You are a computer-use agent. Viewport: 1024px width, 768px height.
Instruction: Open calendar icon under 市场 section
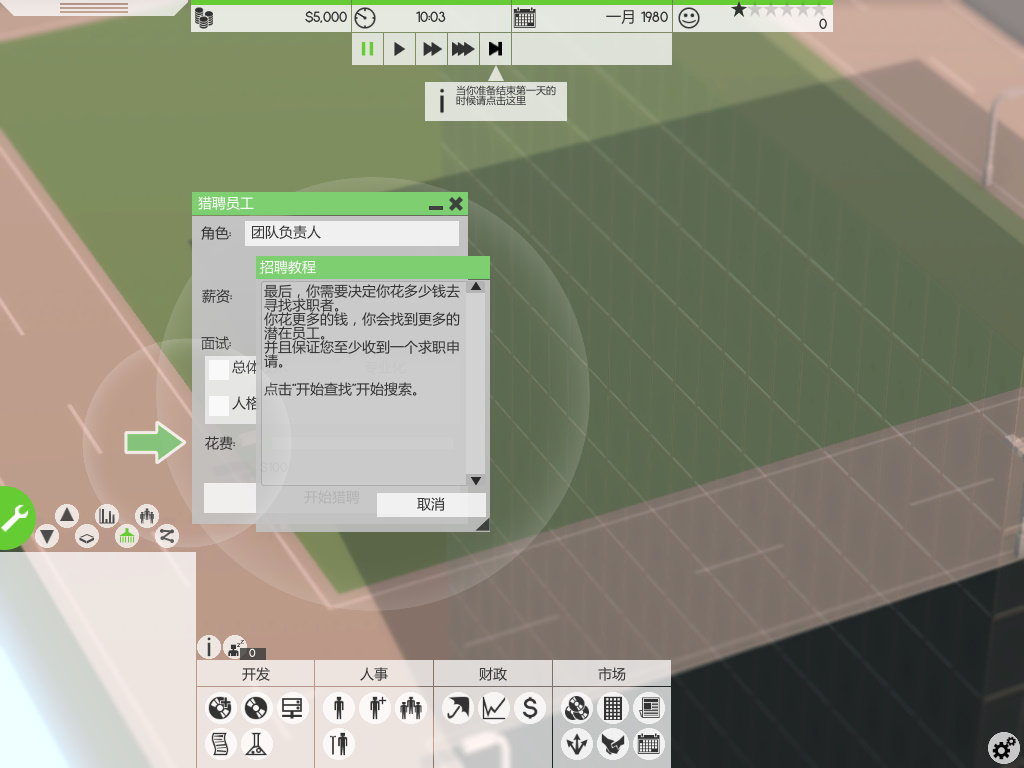648,743
